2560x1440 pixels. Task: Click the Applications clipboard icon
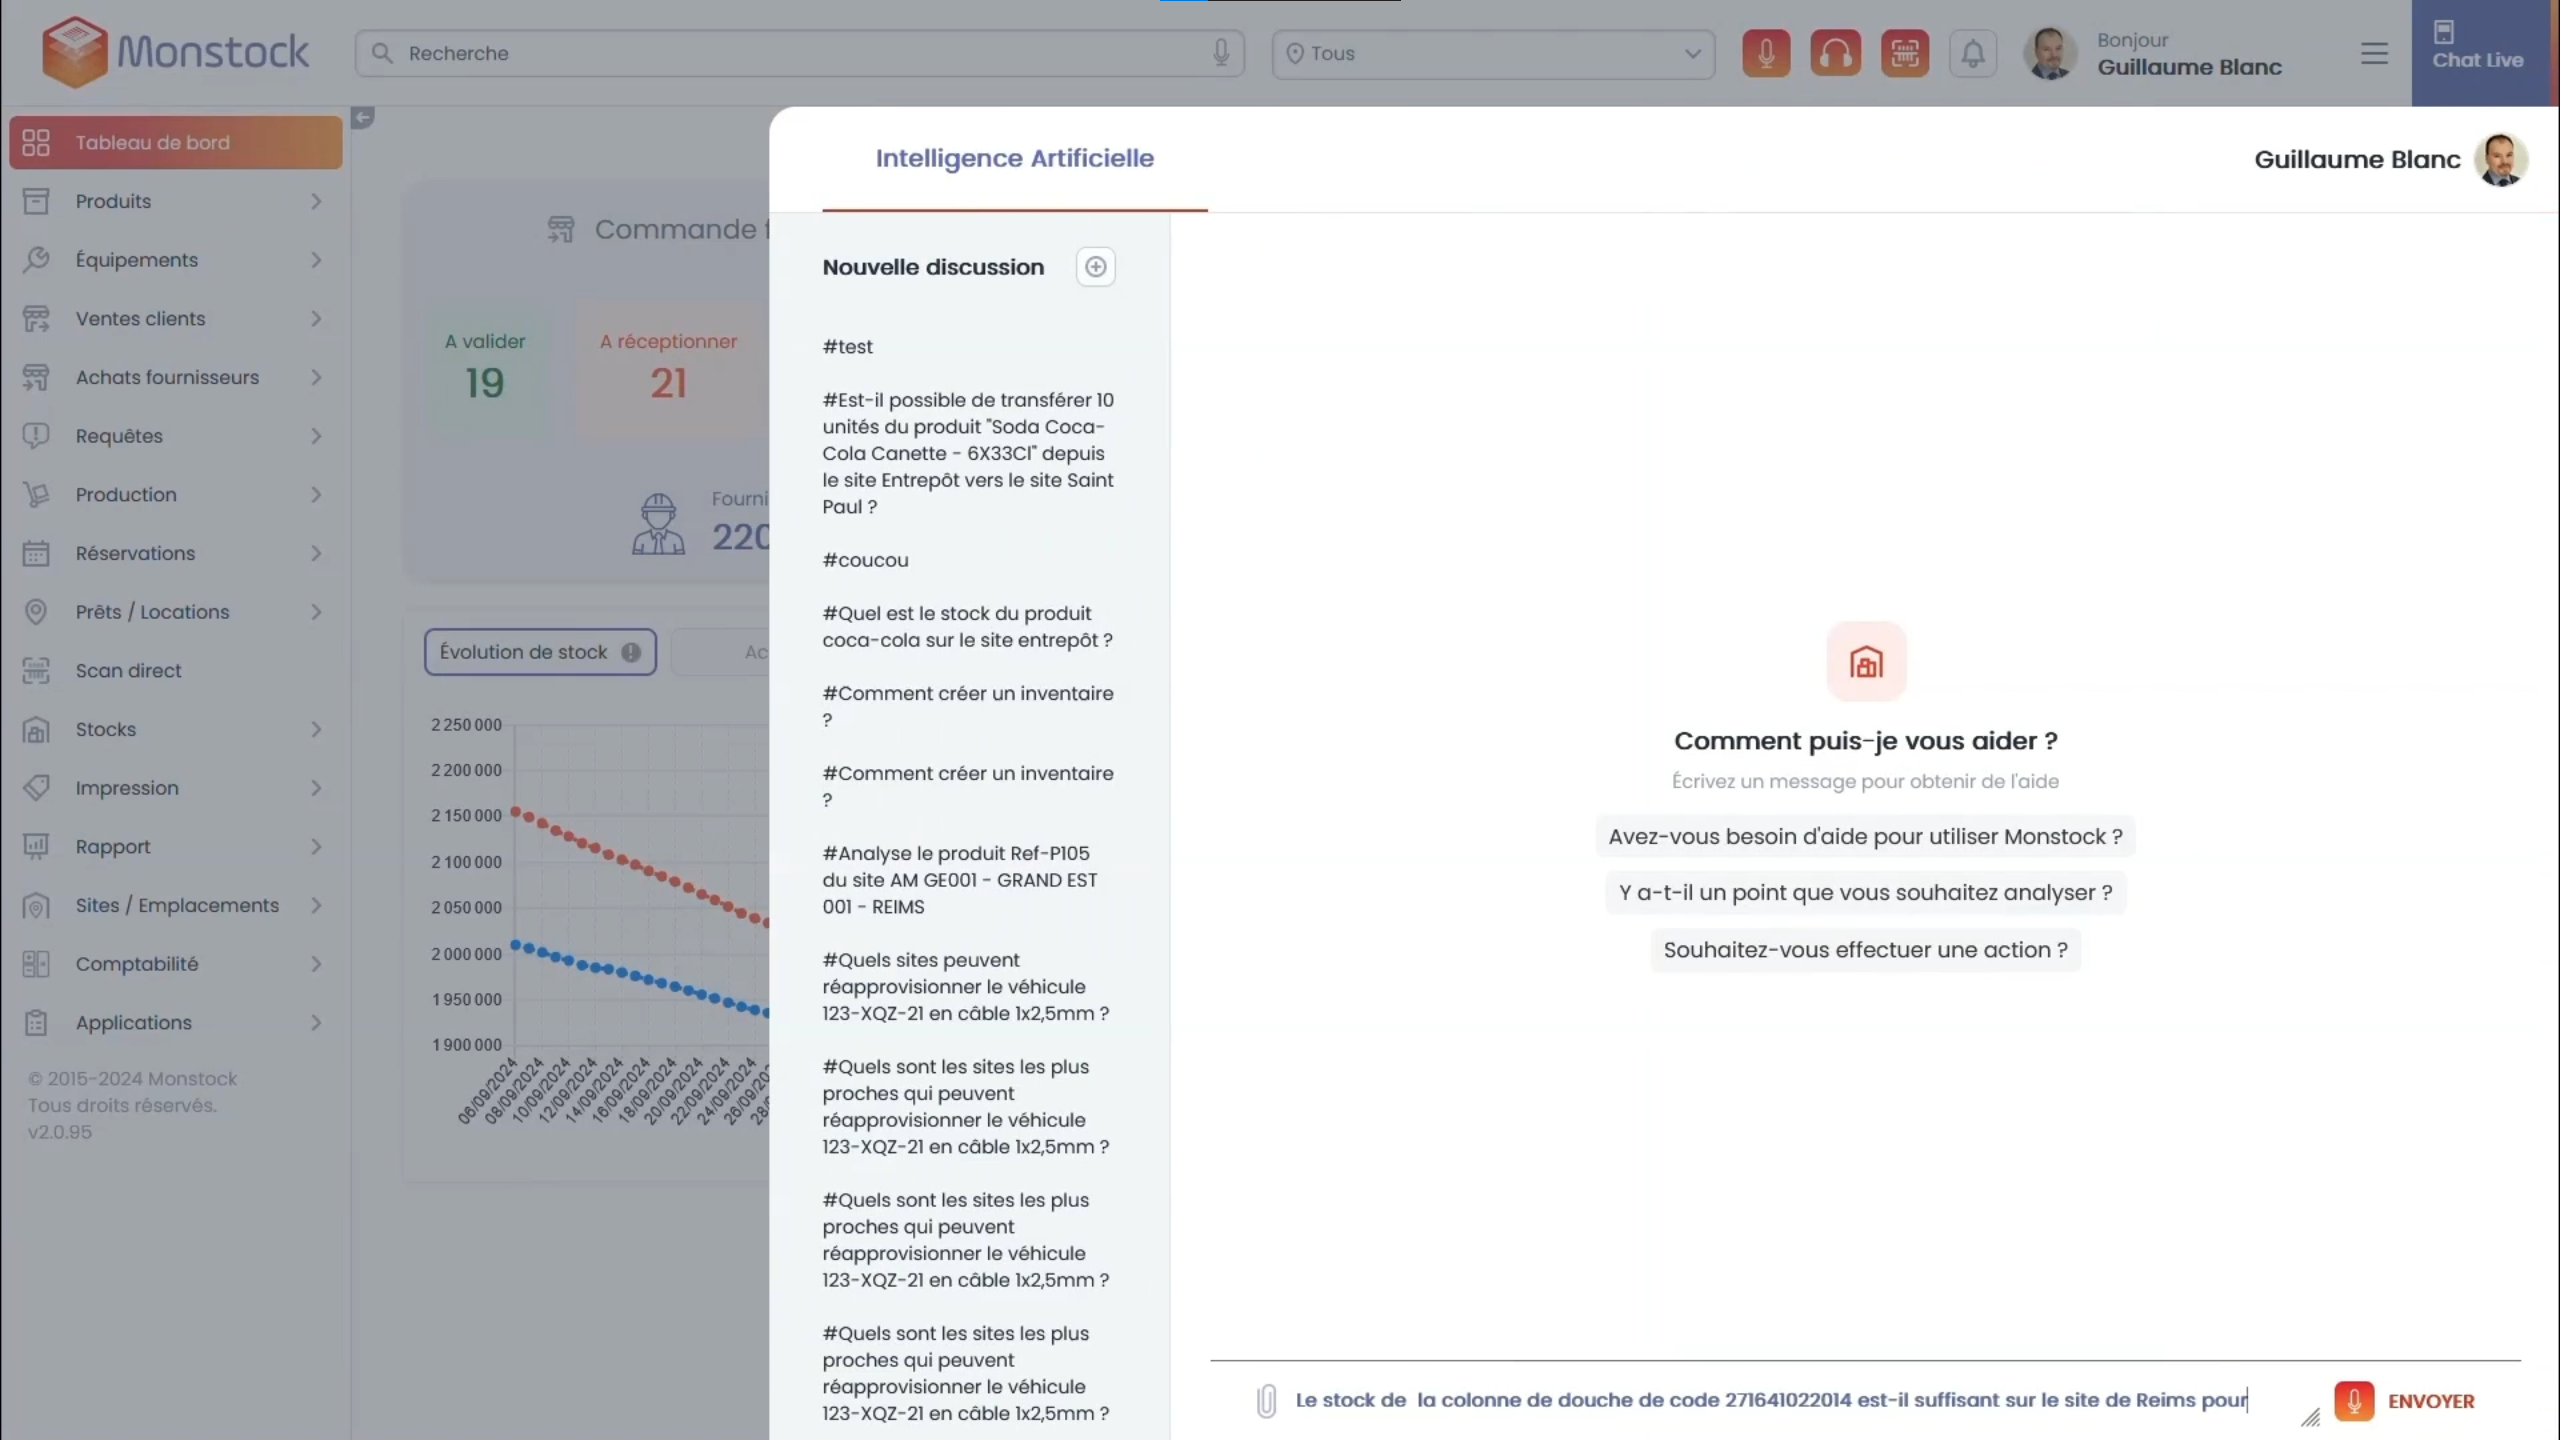(36, 1023)
